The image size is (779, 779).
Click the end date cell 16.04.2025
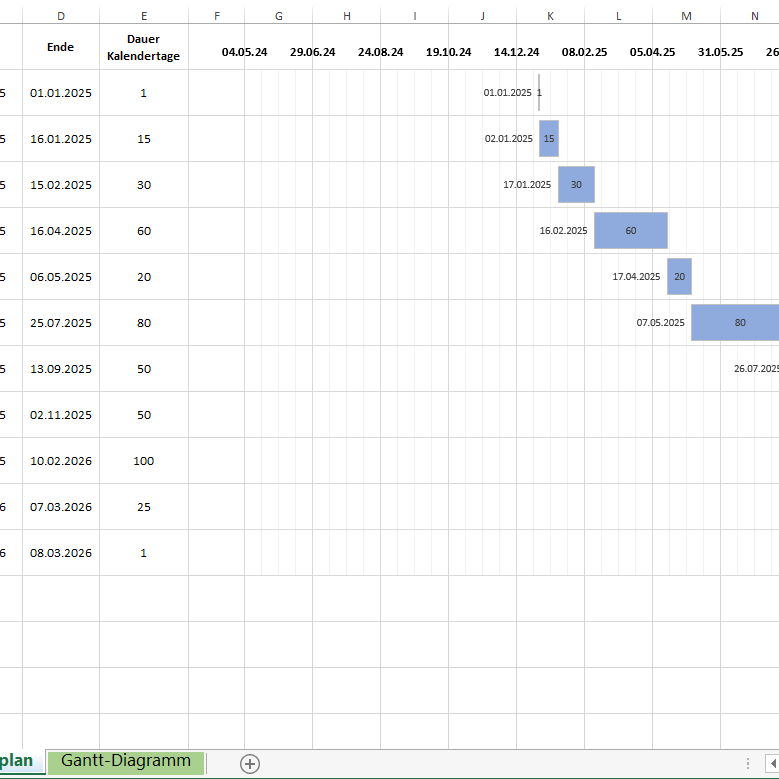[x=61, y=231]
